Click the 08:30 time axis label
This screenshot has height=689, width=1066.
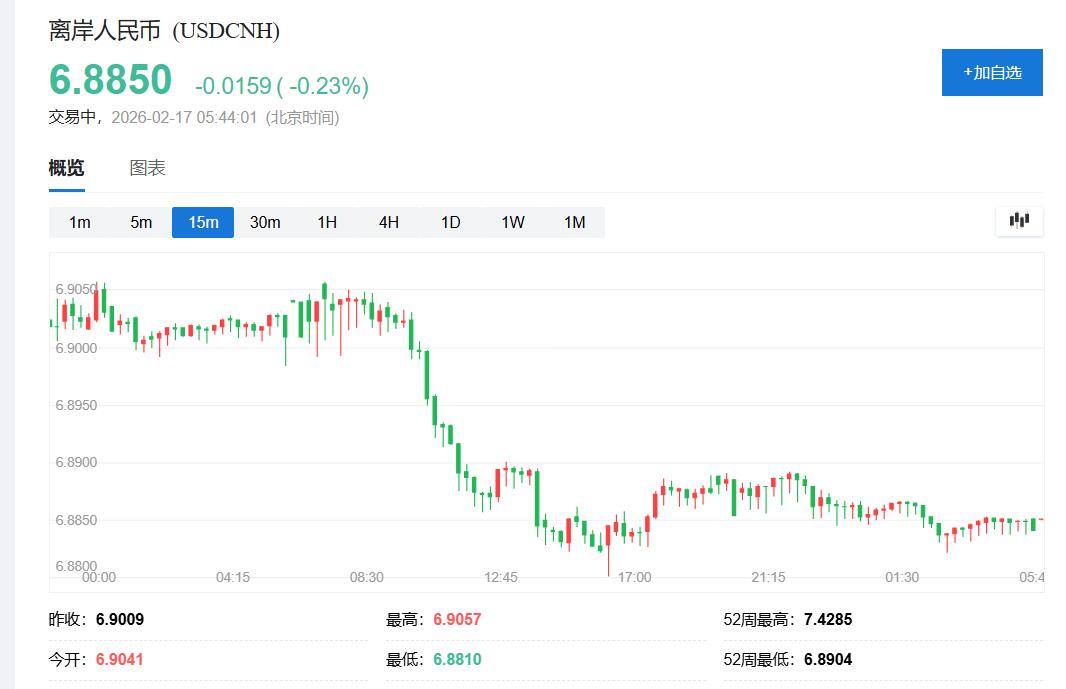[366, 577]
